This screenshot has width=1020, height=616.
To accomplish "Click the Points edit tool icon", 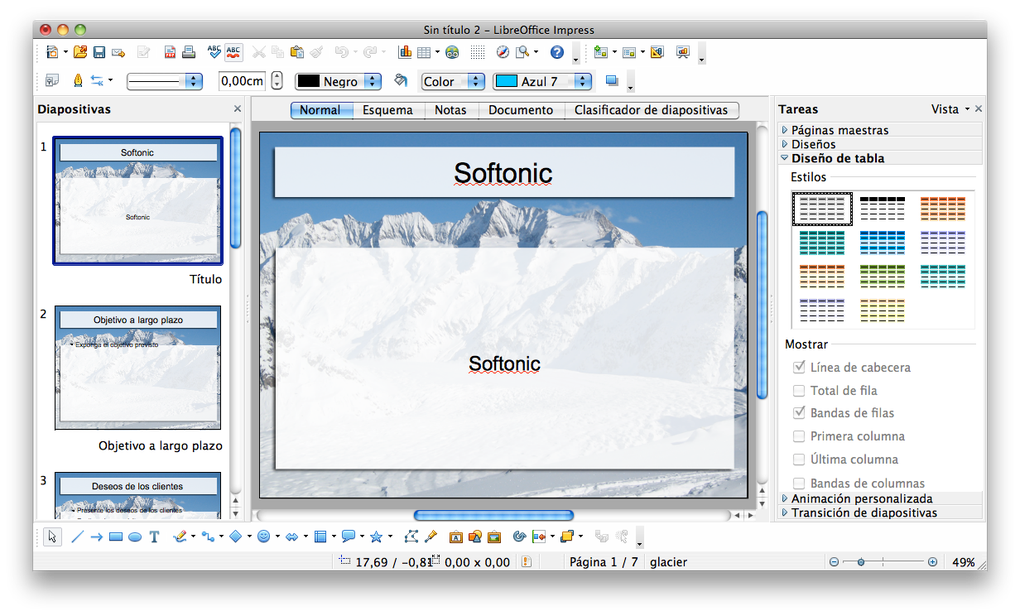I will pyautogui.click(x=410, y=537).
